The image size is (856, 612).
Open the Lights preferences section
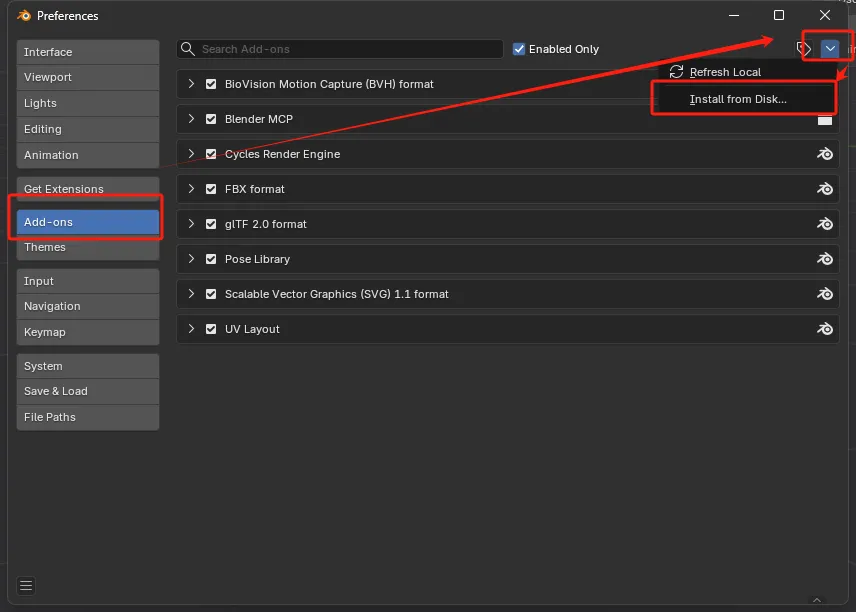point(88,103)
